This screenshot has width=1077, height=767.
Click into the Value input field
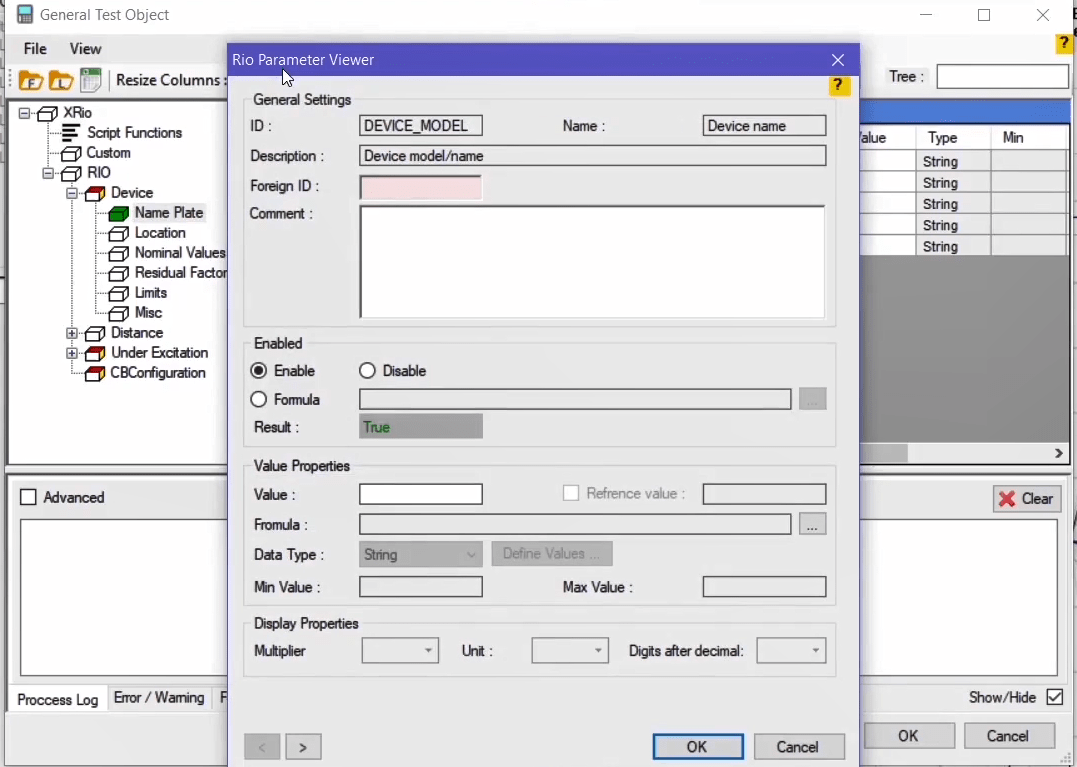click(420, 494)
